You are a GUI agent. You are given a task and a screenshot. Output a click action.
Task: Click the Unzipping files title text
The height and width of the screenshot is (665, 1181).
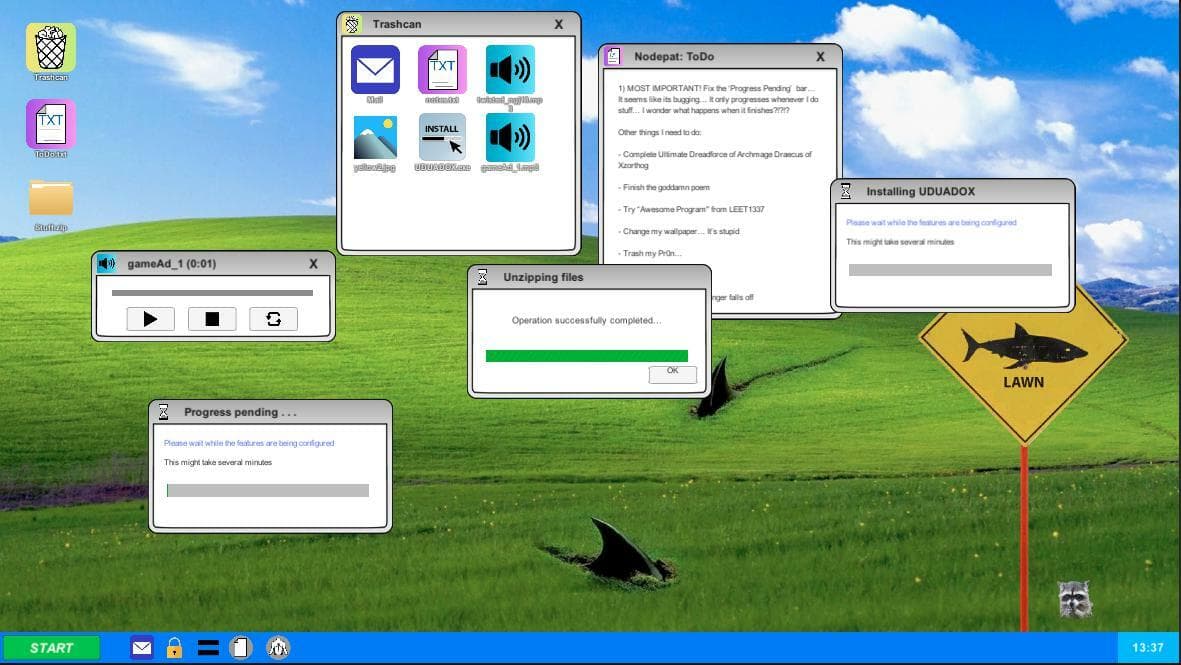point(543,277)
